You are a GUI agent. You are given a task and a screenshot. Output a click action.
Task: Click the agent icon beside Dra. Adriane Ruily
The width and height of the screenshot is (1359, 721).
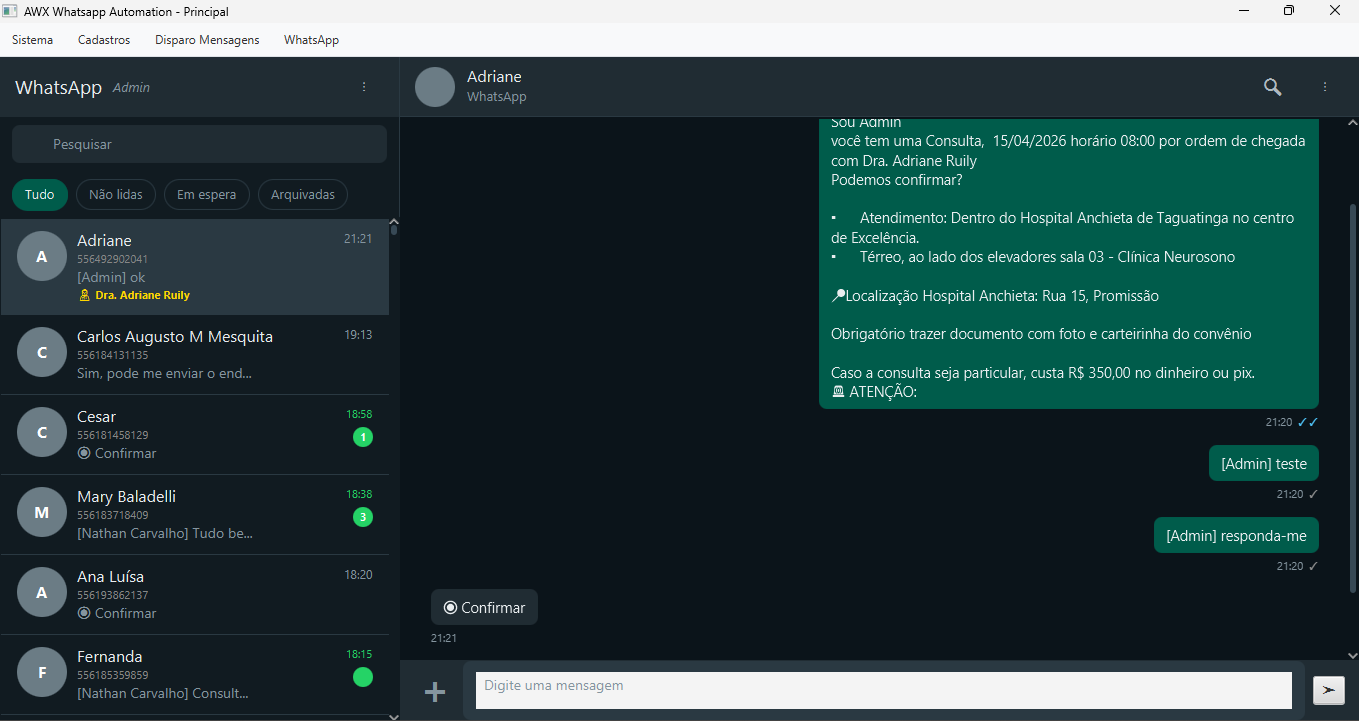coord(83,295)
